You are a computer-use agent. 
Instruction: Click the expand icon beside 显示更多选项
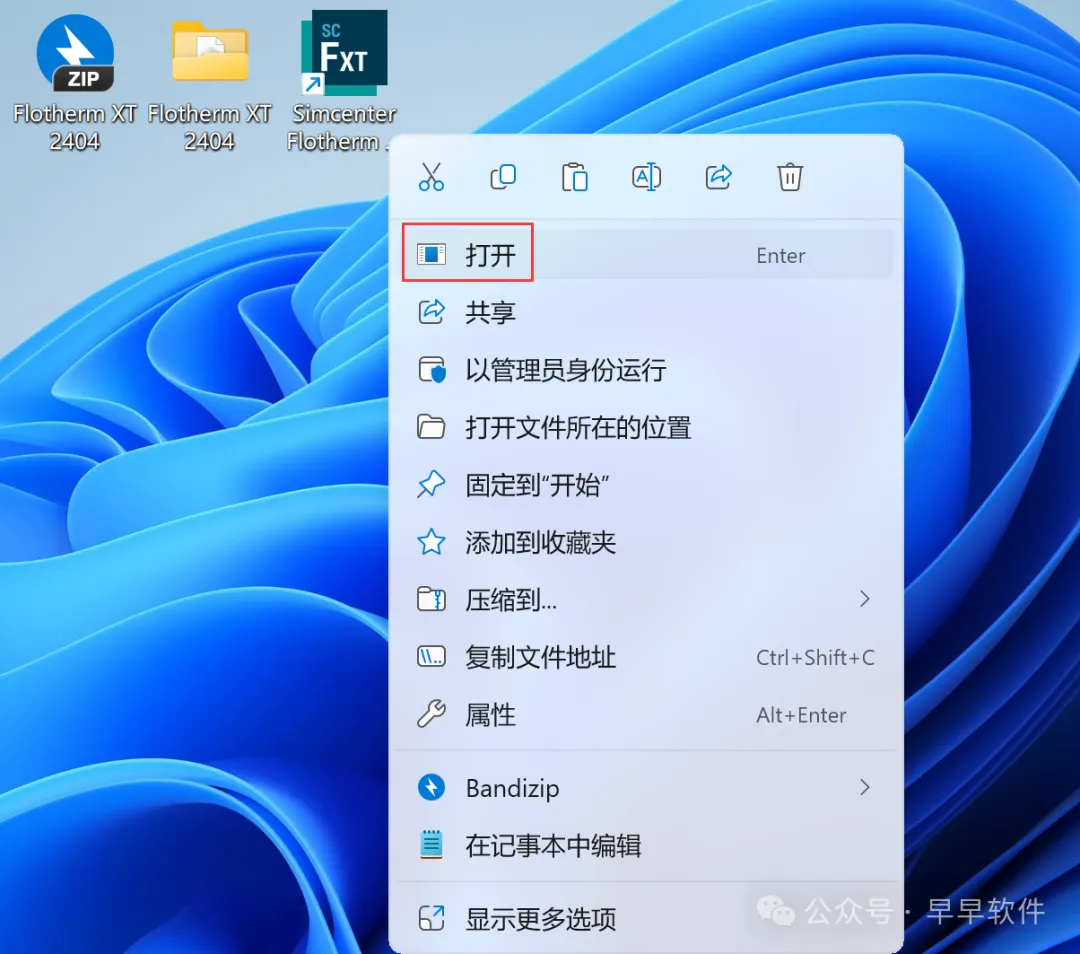pos(432,918)
